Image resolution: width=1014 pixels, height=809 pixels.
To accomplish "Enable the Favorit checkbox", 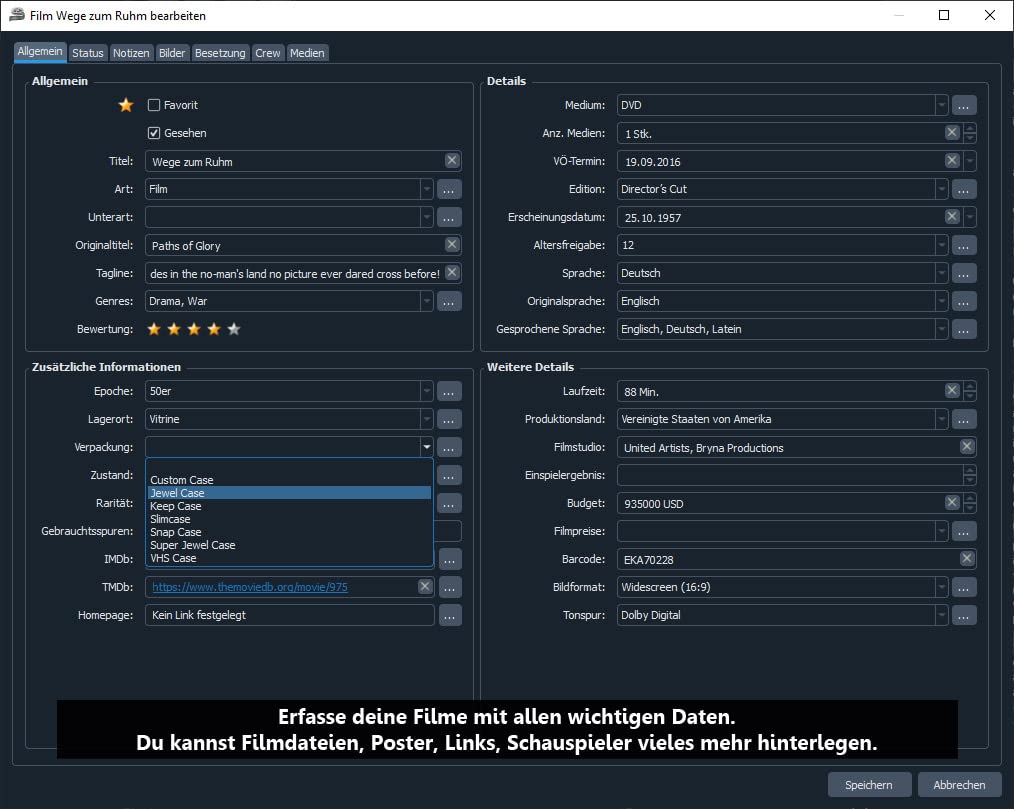I will [x=154, y=105].
